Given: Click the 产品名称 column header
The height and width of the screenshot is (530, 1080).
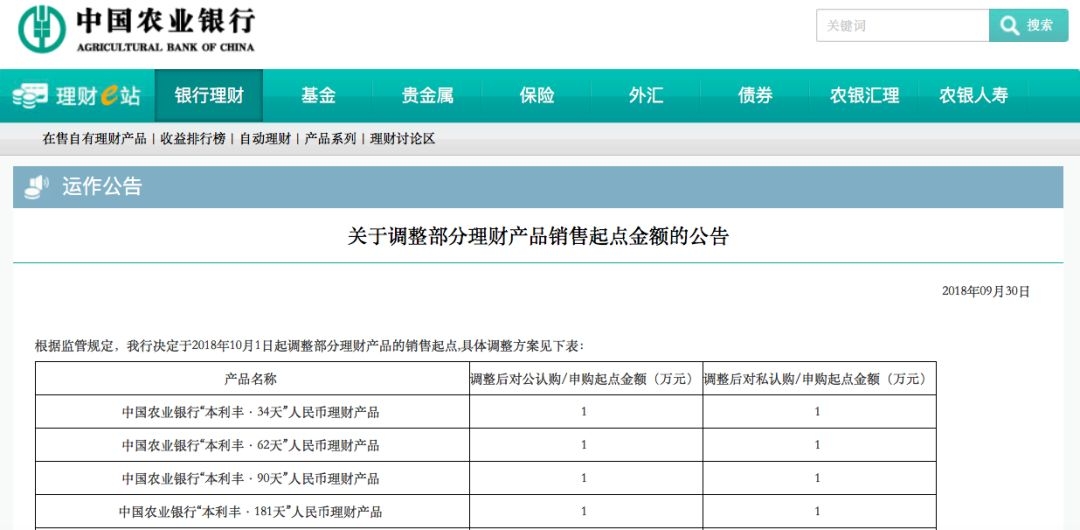Looking at the screenshot, I should pyautogui.click(x=250, y=379).
